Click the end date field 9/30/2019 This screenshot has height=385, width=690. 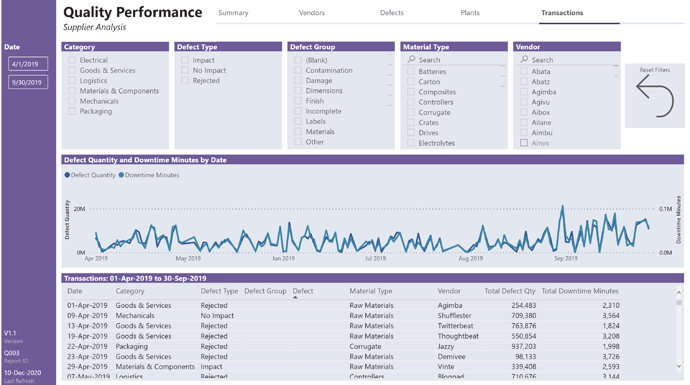[28, 82]
